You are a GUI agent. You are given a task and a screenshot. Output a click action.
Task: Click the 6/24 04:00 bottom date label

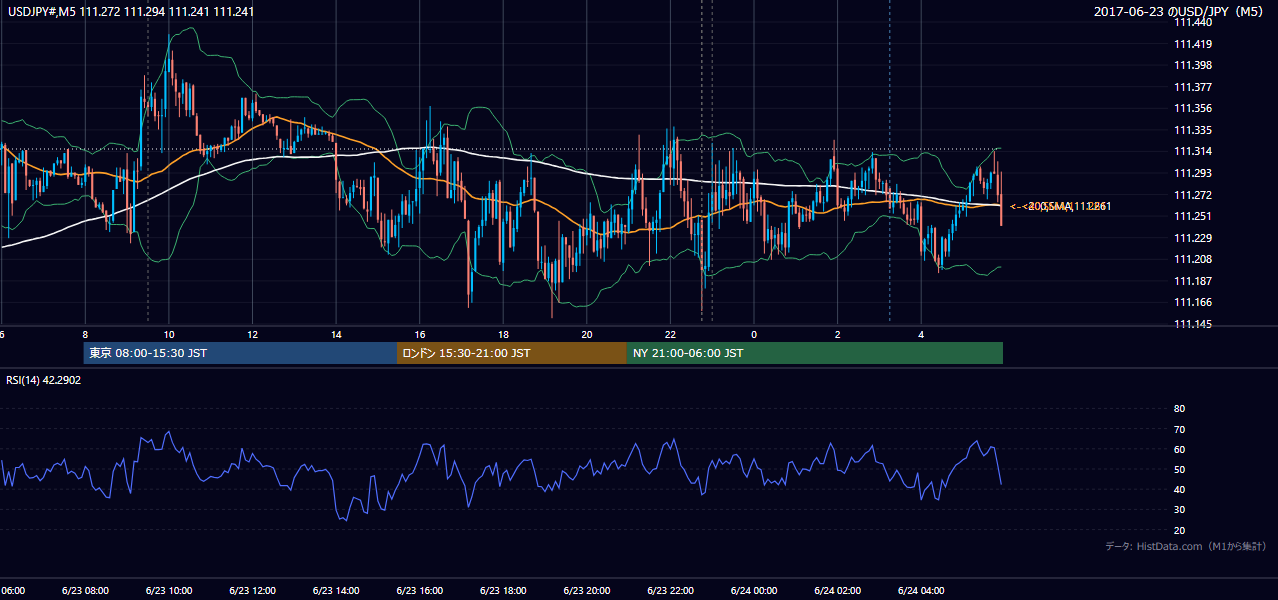point(921,590)
